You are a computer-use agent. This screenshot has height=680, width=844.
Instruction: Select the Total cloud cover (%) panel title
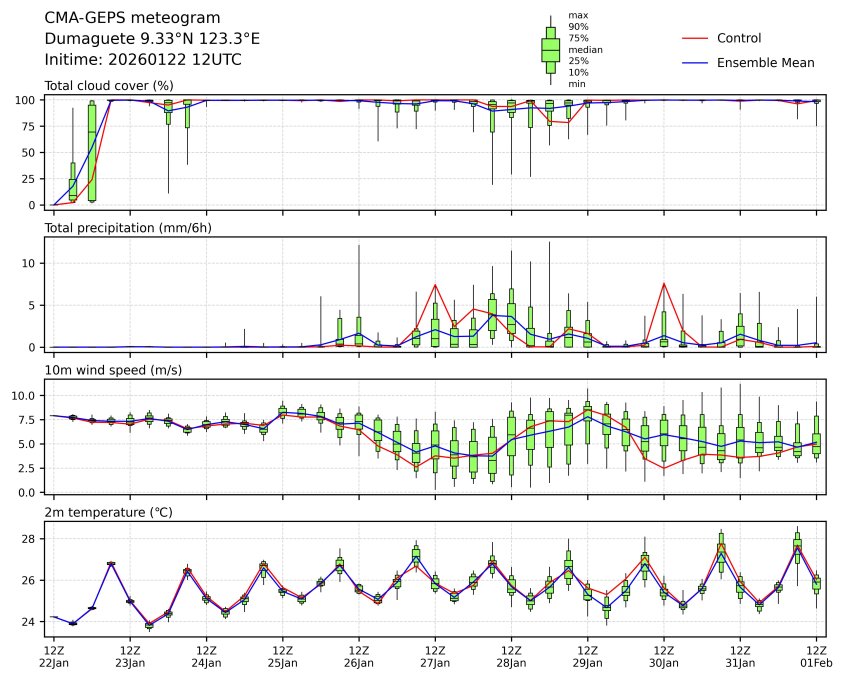(x=109, y=85)
